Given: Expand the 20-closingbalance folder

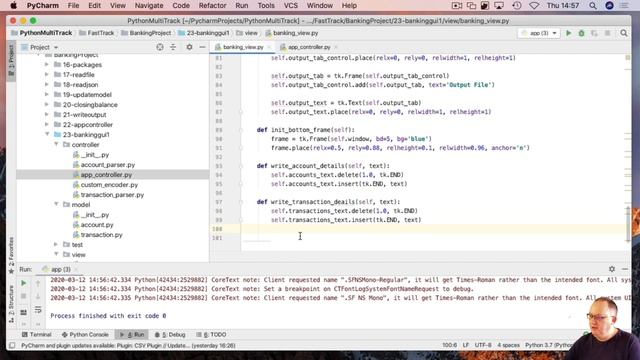Looking at the screenshot, I should pos(47,104).
